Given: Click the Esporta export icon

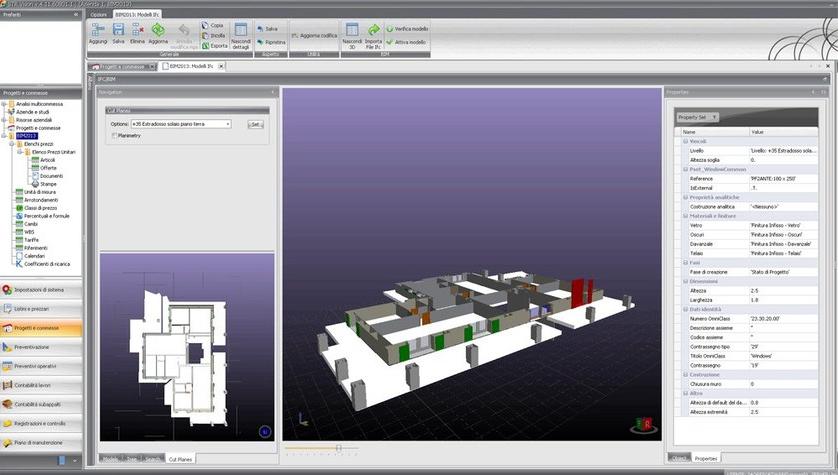Looking at the screenshot, I should click(x=205, y=46).
